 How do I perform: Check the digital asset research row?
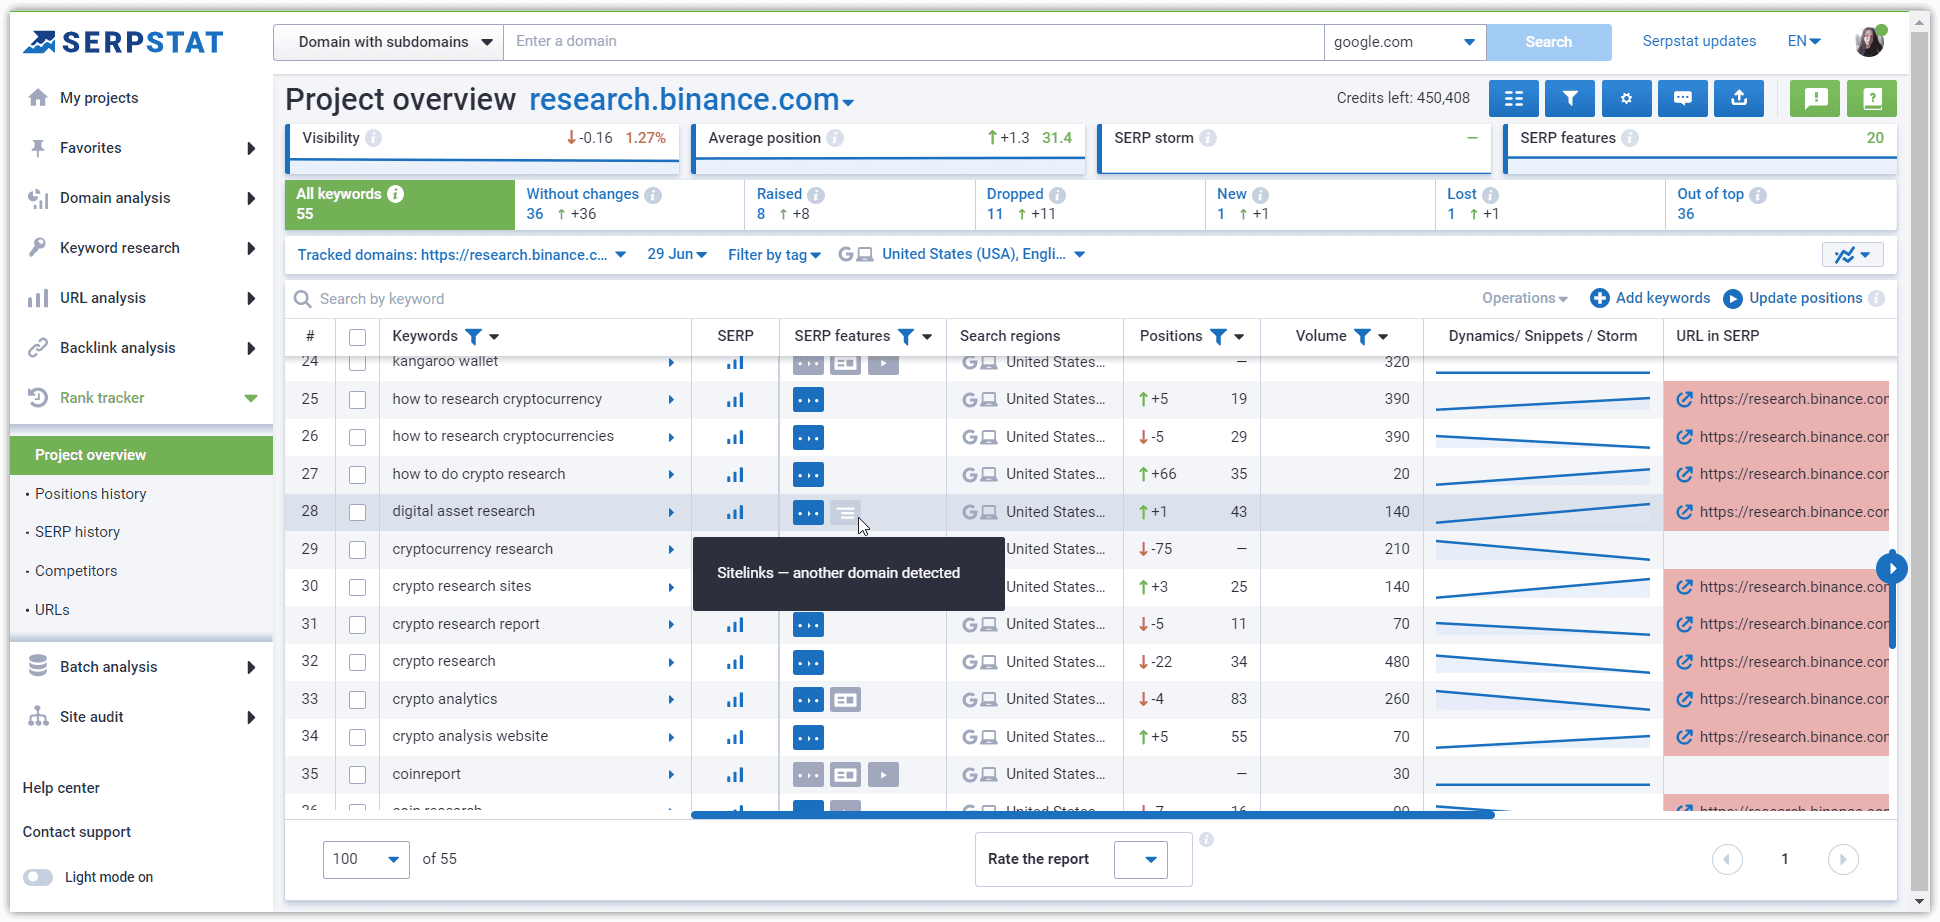coord(357,512)
